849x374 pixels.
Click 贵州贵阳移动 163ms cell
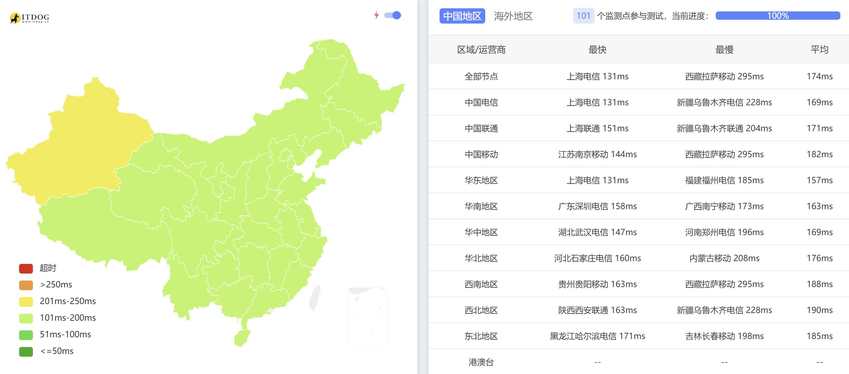pyautogui.click(x=598, y=284)
